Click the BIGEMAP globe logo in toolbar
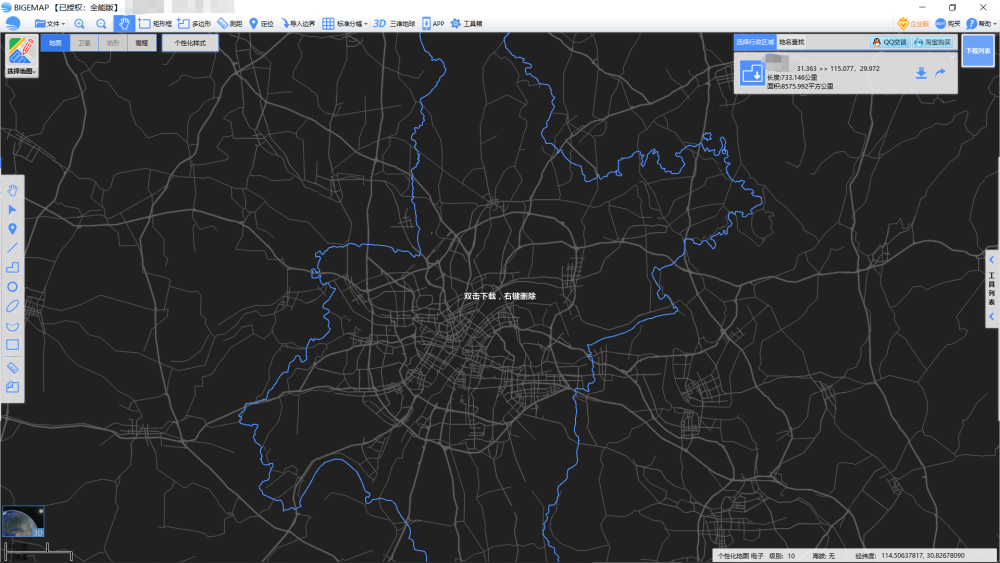This screenshot has height=563, width=1000. (13, 24)
